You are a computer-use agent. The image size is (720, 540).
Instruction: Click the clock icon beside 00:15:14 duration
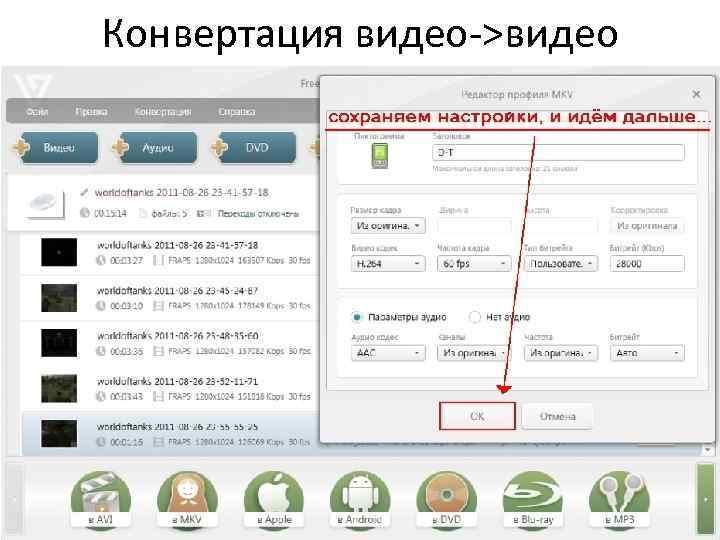(x=84, y=213)
